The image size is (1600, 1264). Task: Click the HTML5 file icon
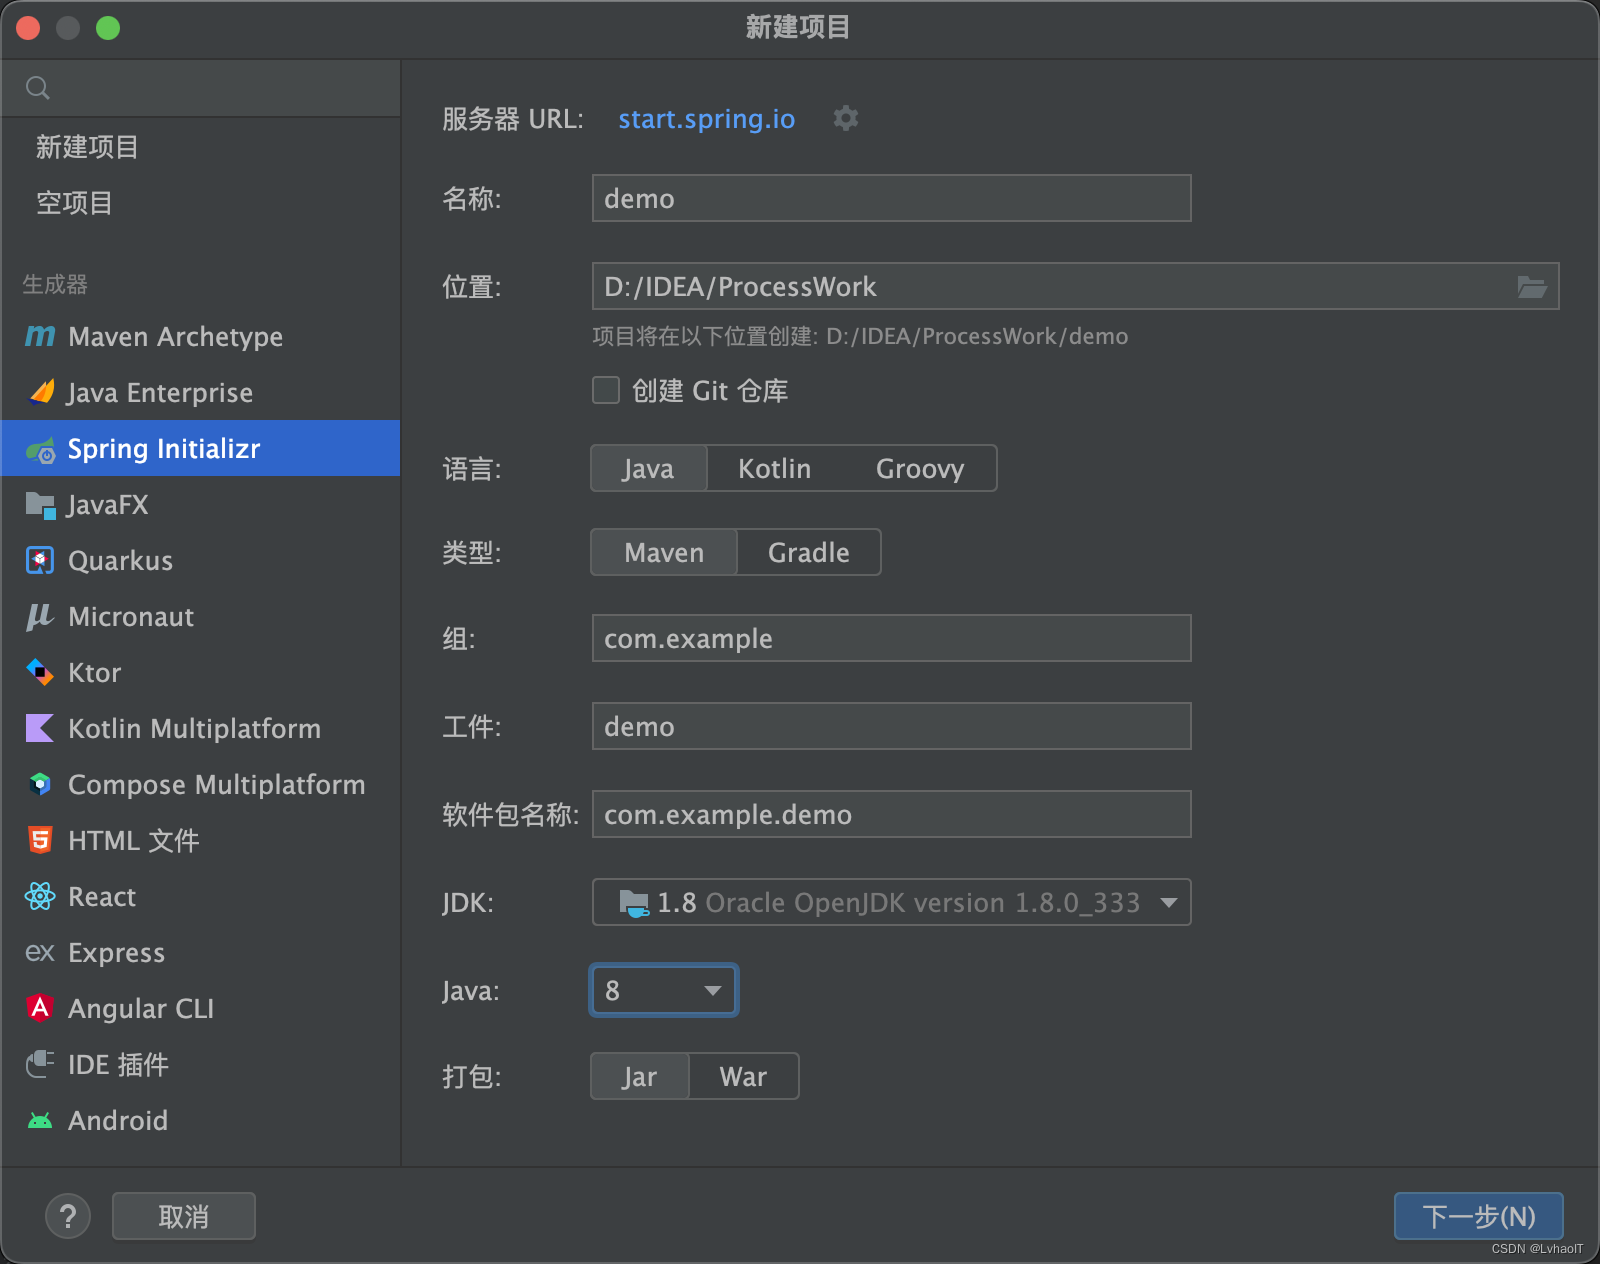pos(40,840)
